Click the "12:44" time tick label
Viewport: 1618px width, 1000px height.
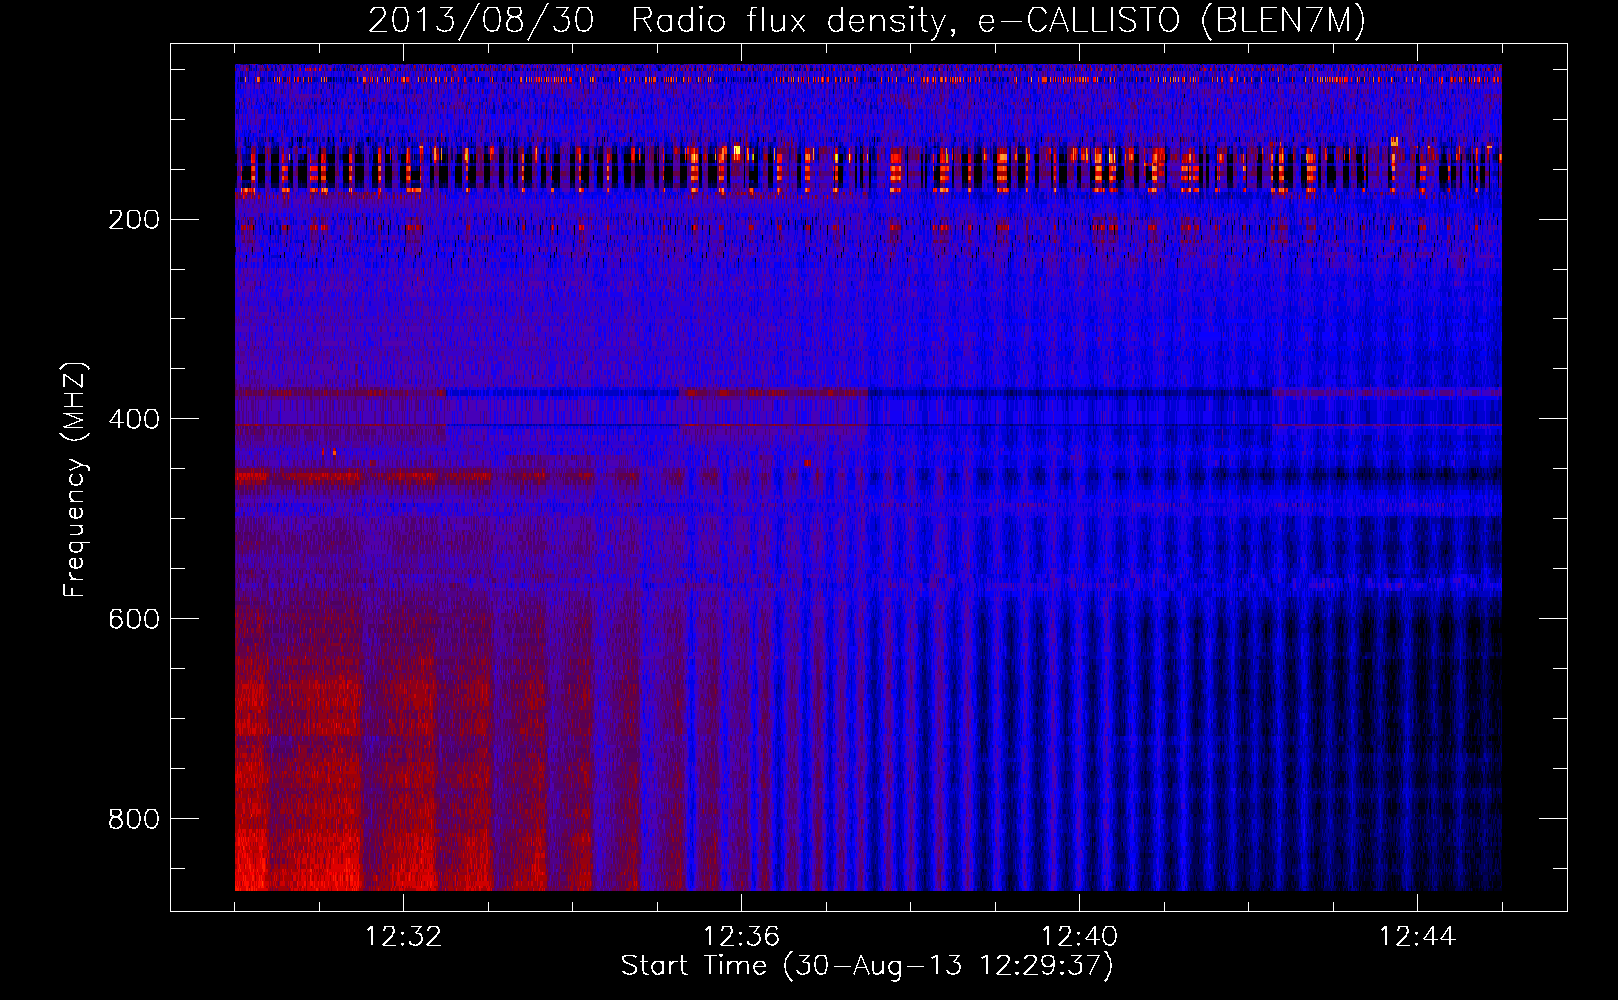[x=1417, y=937]
